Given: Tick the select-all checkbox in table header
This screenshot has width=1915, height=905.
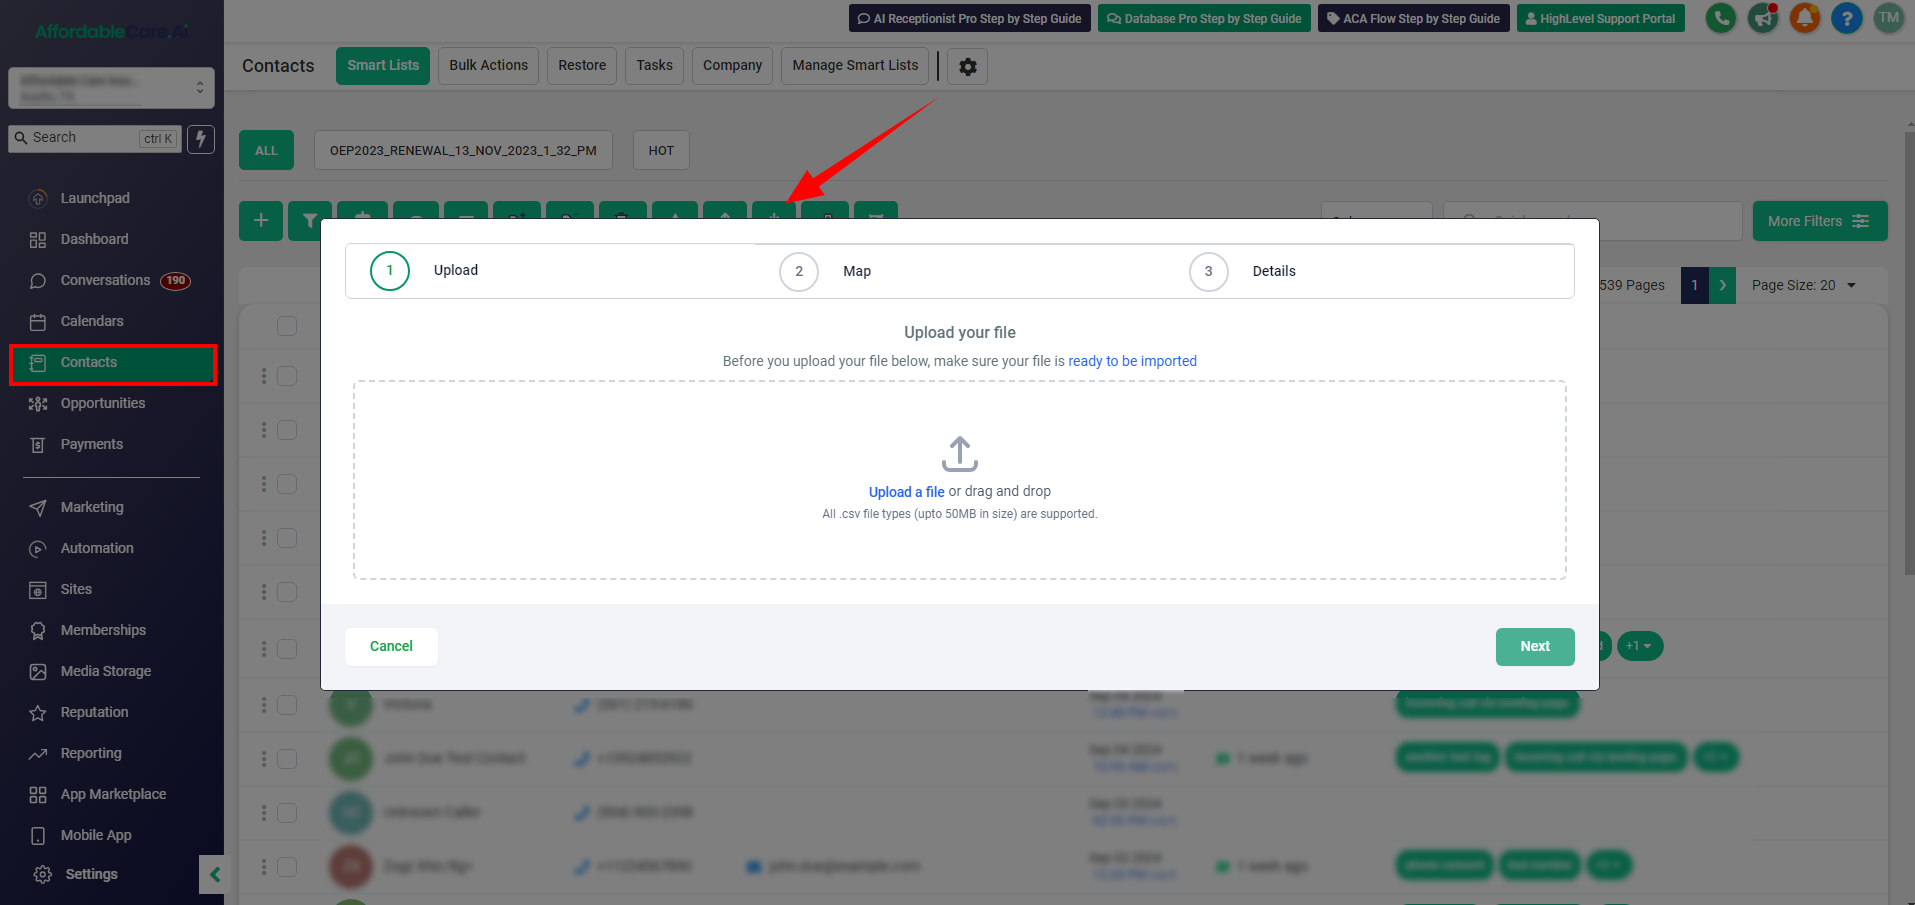Looking at the screenshot, I should (x=287, y=326).
